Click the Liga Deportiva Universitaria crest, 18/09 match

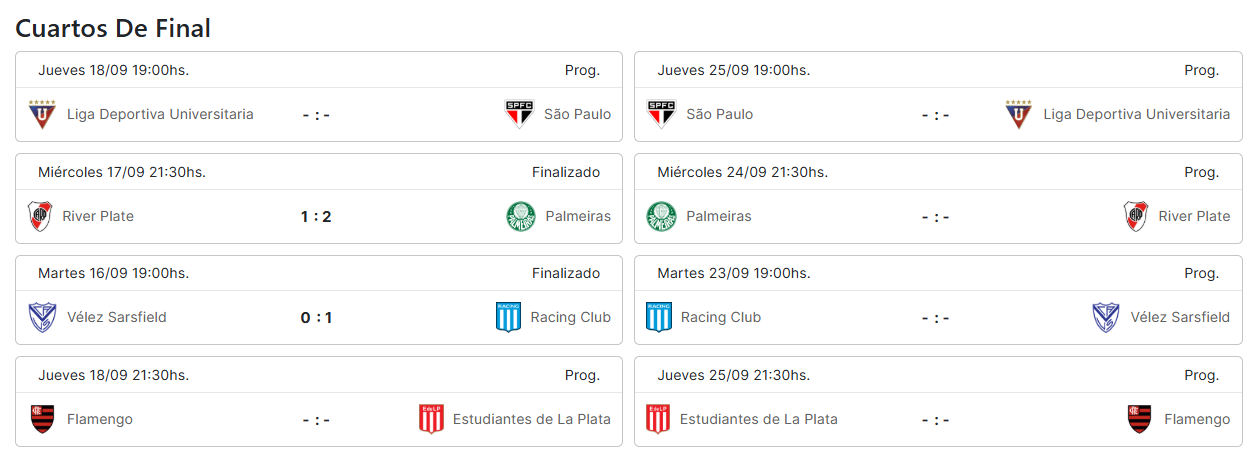tap(42, 115)
